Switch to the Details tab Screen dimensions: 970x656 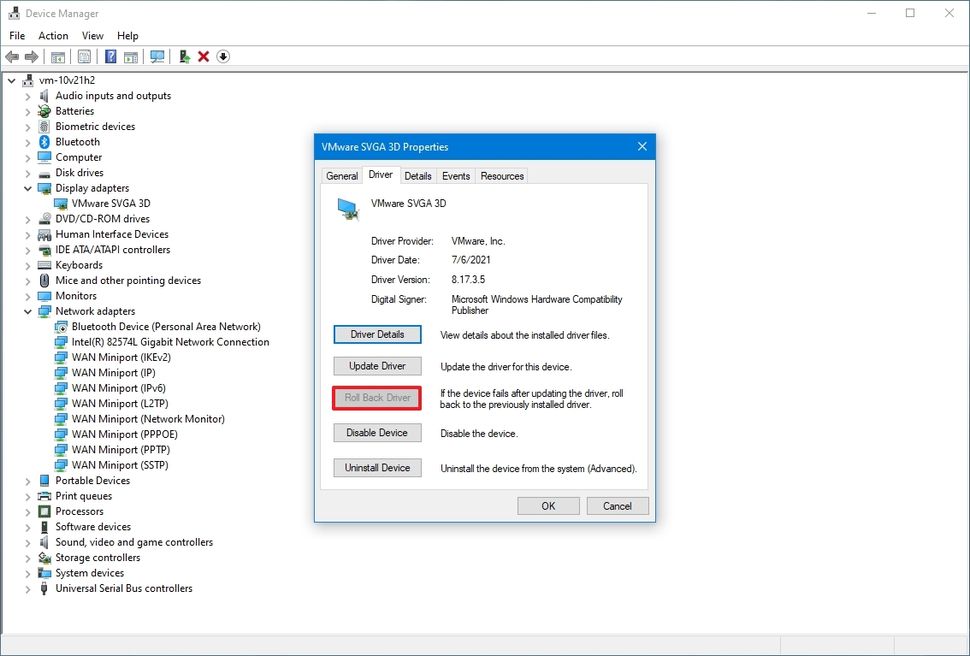click(418, 175)
